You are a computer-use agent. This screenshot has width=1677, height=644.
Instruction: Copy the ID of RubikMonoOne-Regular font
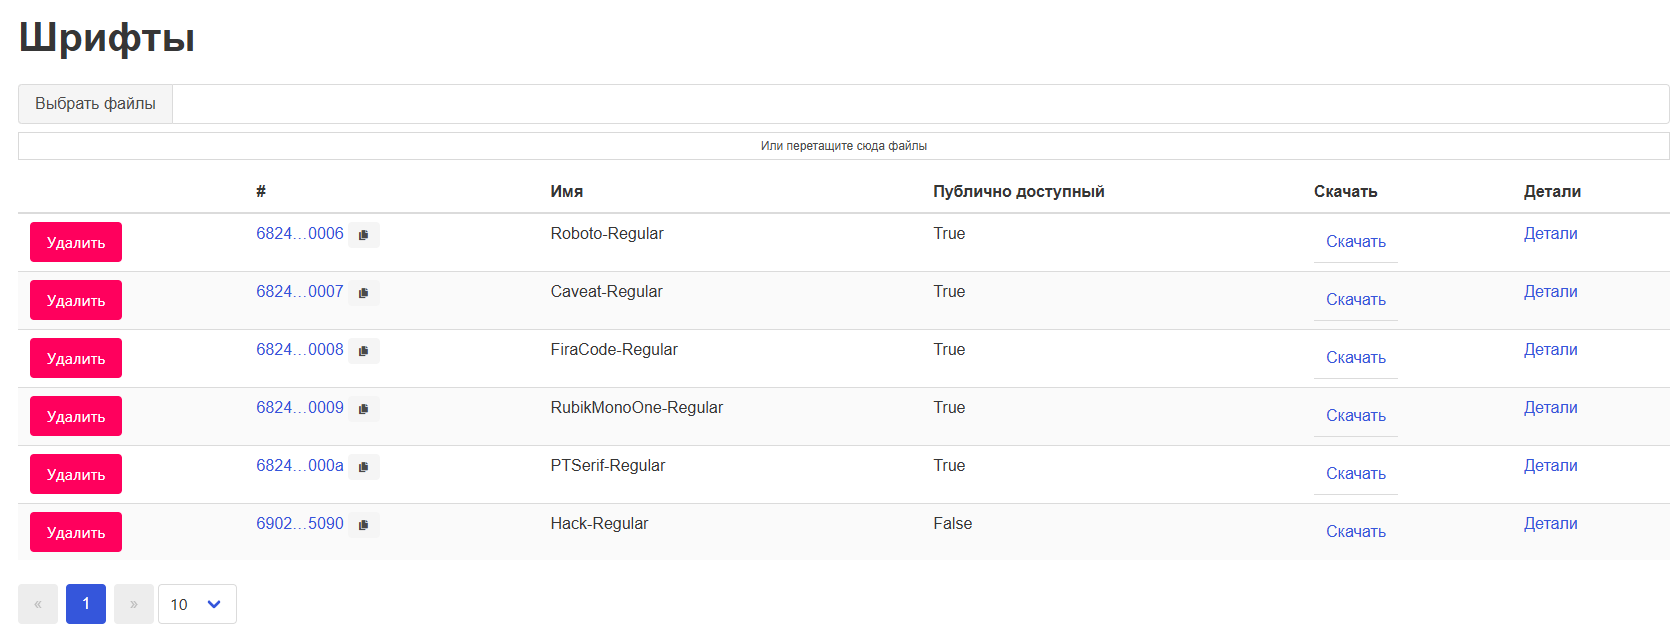364,409
